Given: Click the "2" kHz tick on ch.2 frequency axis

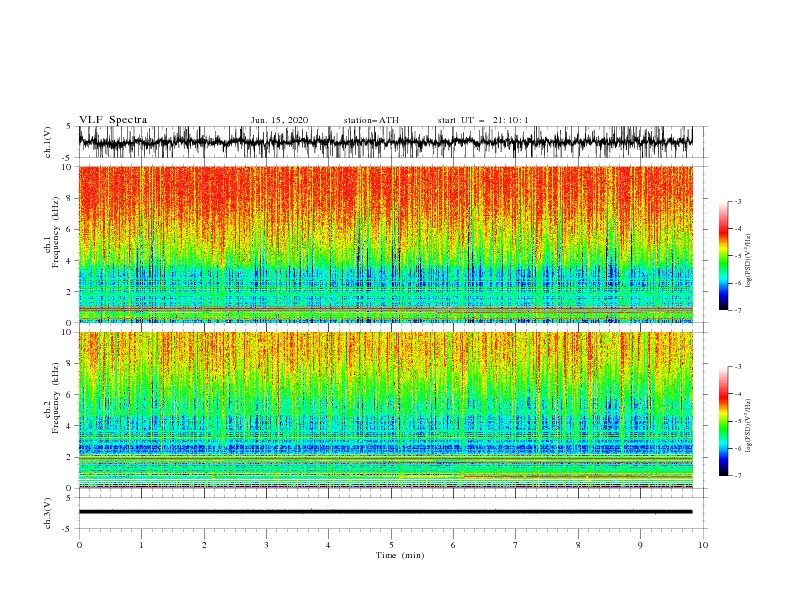Looking at the screenshot, I should pyautogui.click(x=70, y=457).
